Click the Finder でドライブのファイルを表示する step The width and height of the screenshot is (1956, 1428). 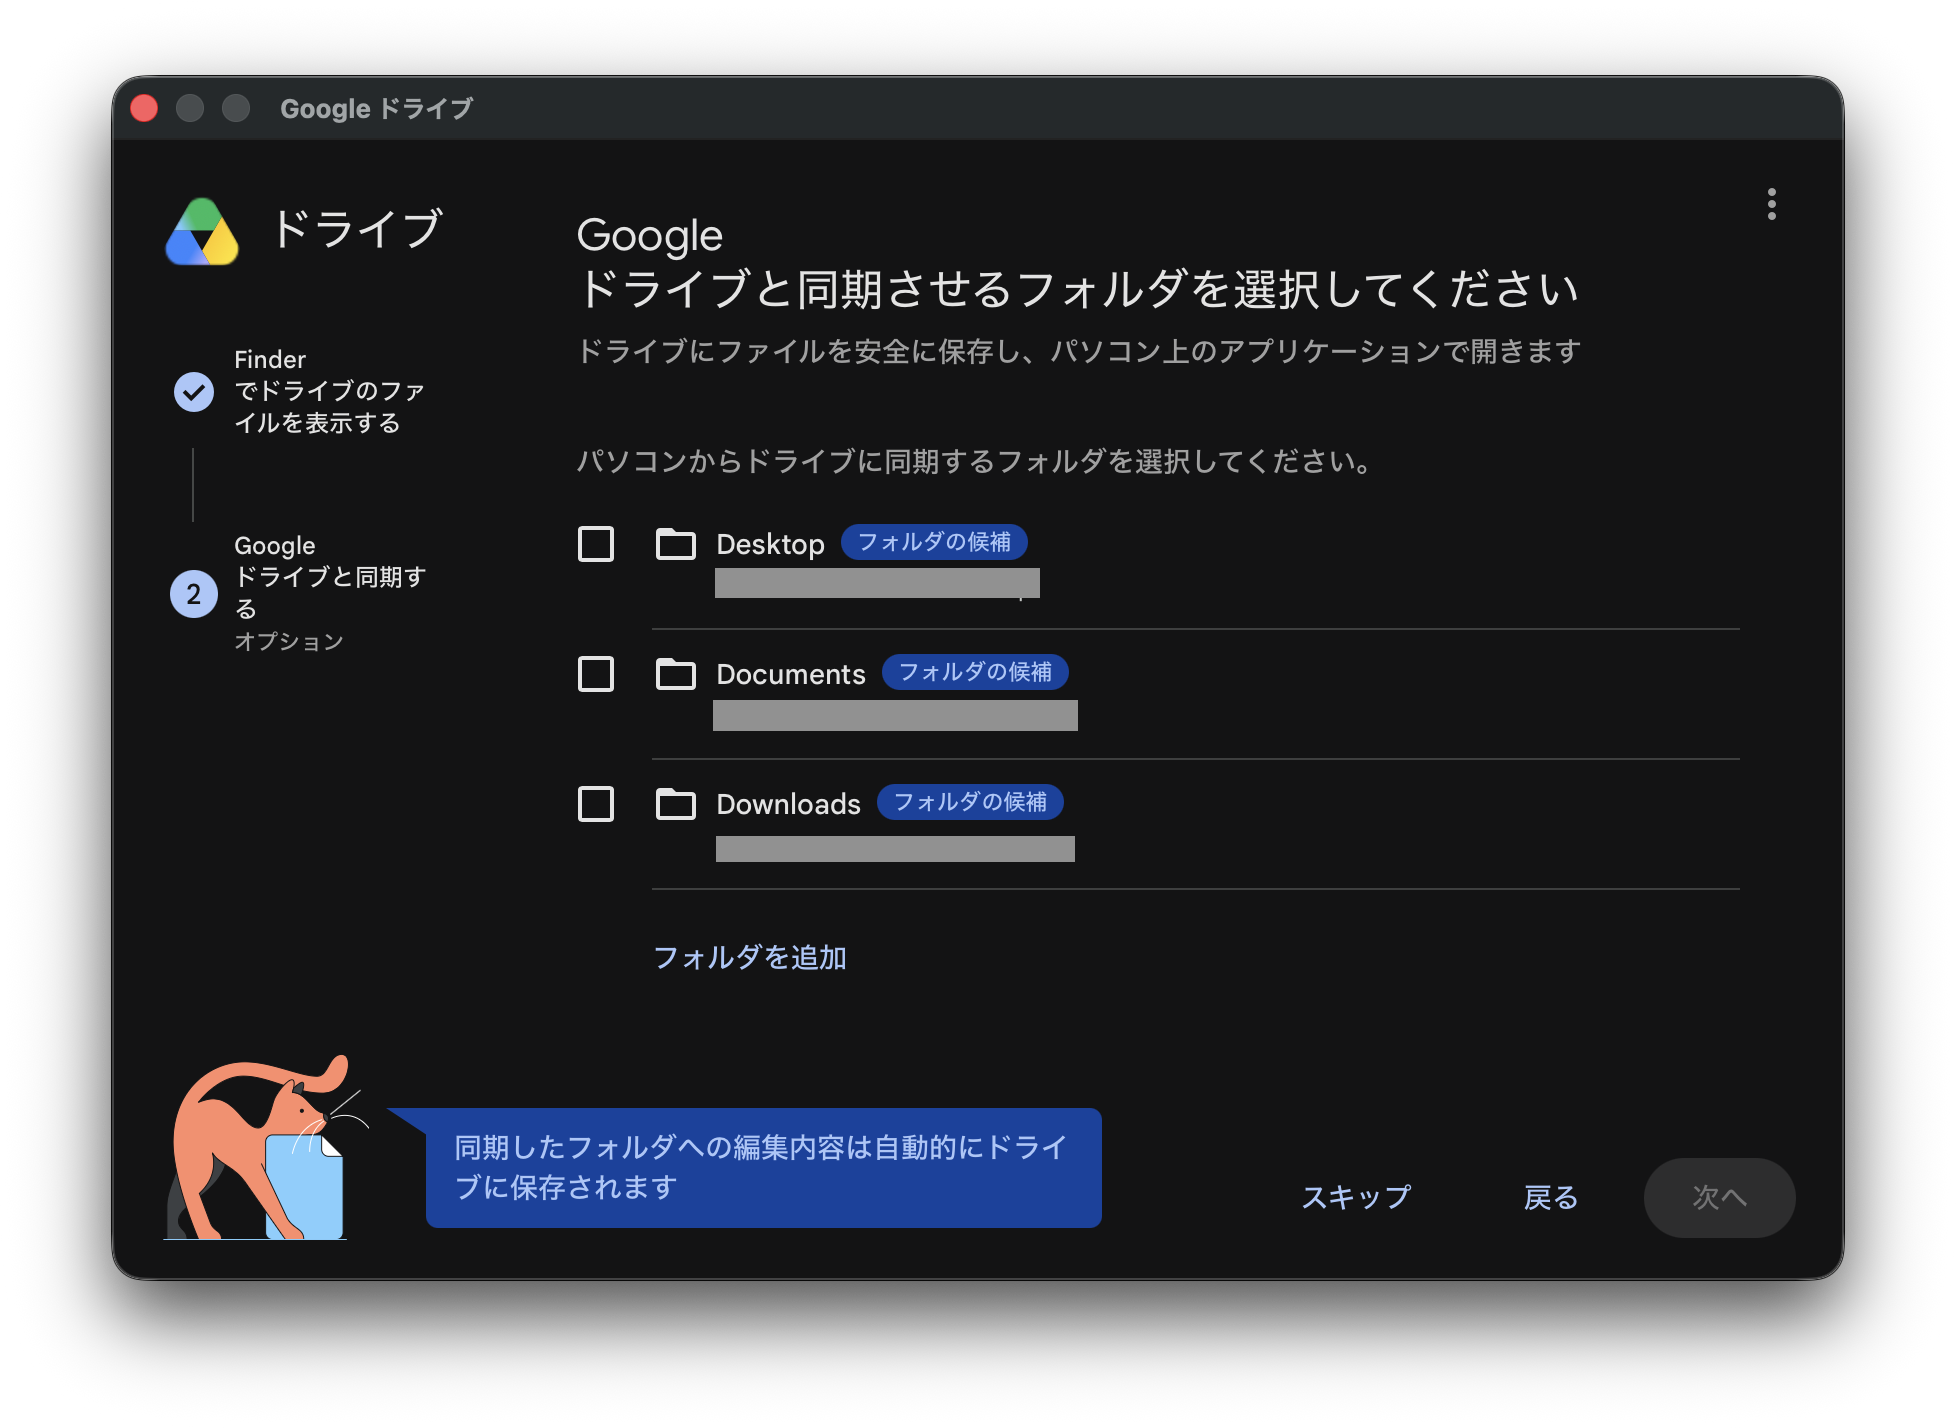[x=329, y=391]
